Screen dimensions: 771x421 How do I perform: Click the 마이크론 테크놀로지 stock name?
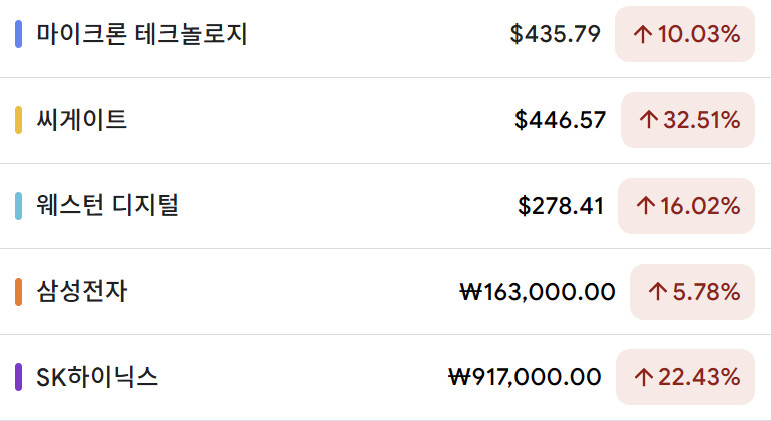pos(141,35)
